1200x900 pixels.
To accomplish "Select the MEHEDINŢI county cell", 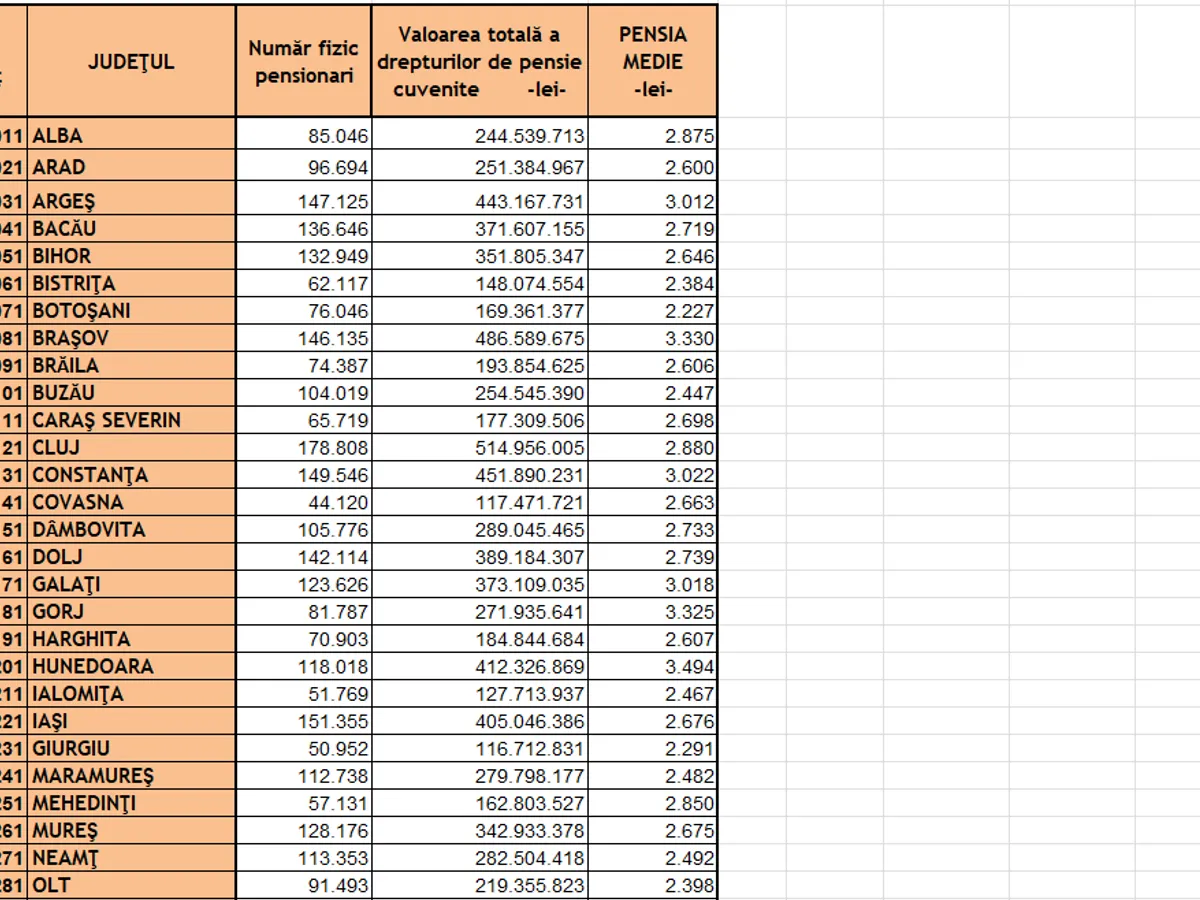I will click(131, 803).
